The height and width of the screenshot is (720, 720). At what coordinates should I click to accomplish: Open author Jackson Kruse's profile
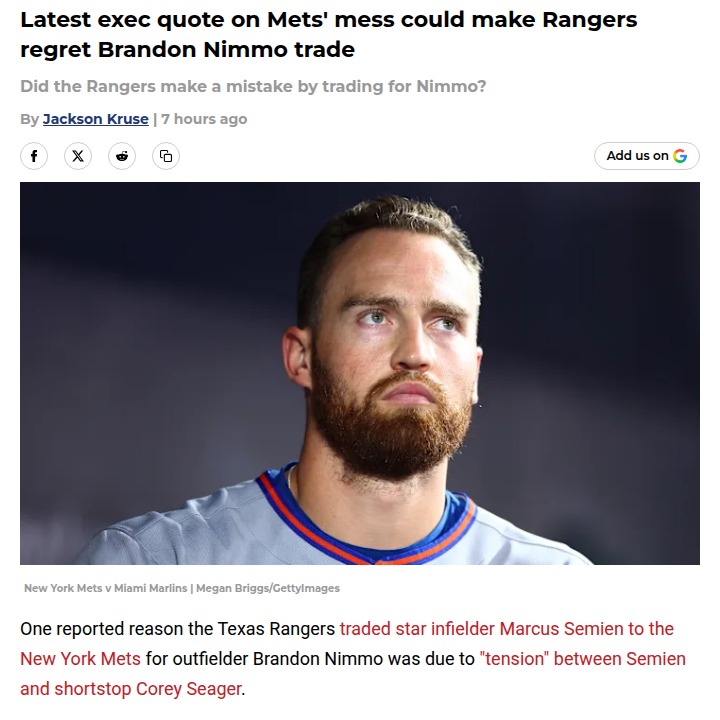click(95, 119)
